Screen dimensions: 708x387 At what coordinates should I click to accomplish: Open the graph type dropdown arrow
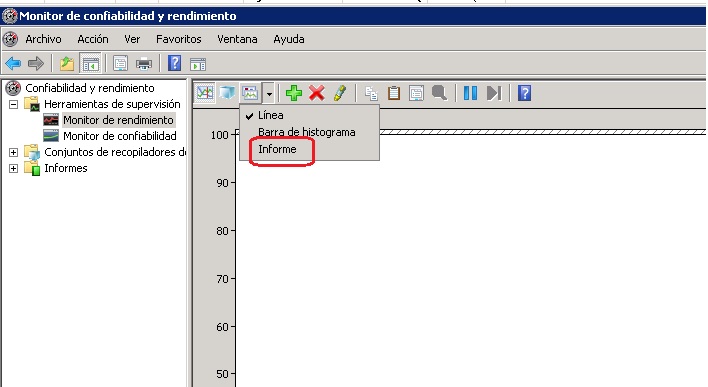(x=269, y=93)
